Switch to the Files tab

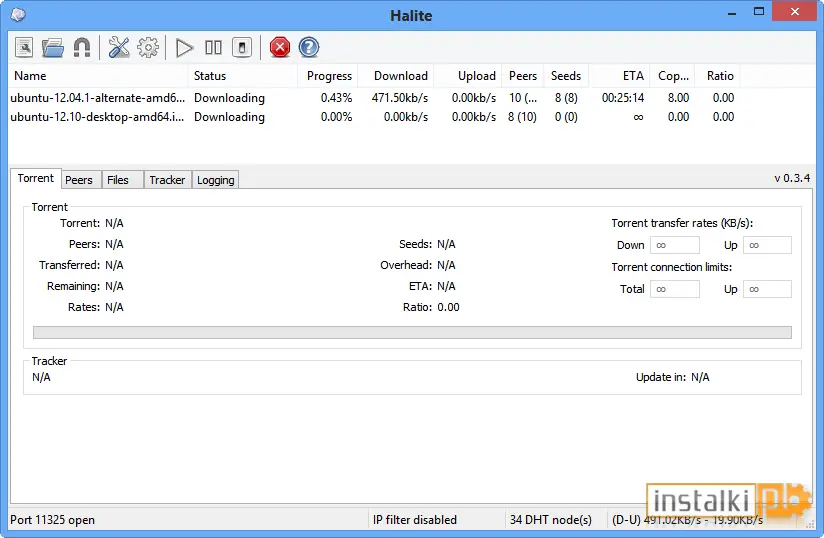(x=118, y=180)
